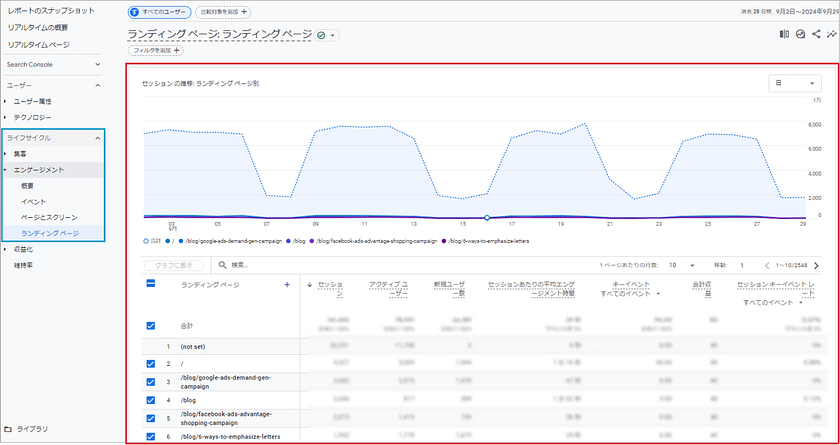Screen dimensions: 840x445
Task: Open the 日 granularity dropdown on the chart
Action: tap(795, 85)
